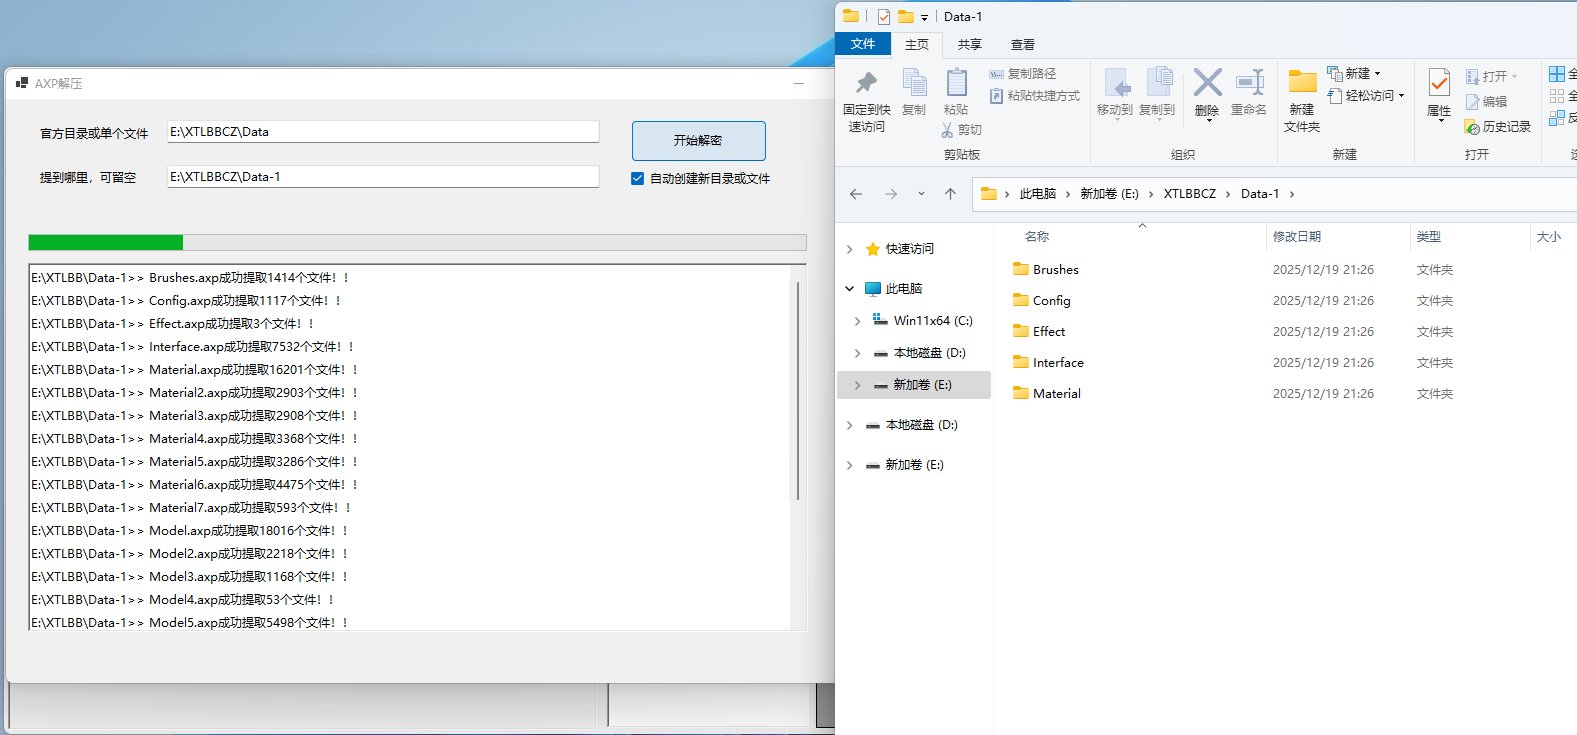The image size is (1577, 735).
Task: Click the official directory path input field
Action: [383, 132]
